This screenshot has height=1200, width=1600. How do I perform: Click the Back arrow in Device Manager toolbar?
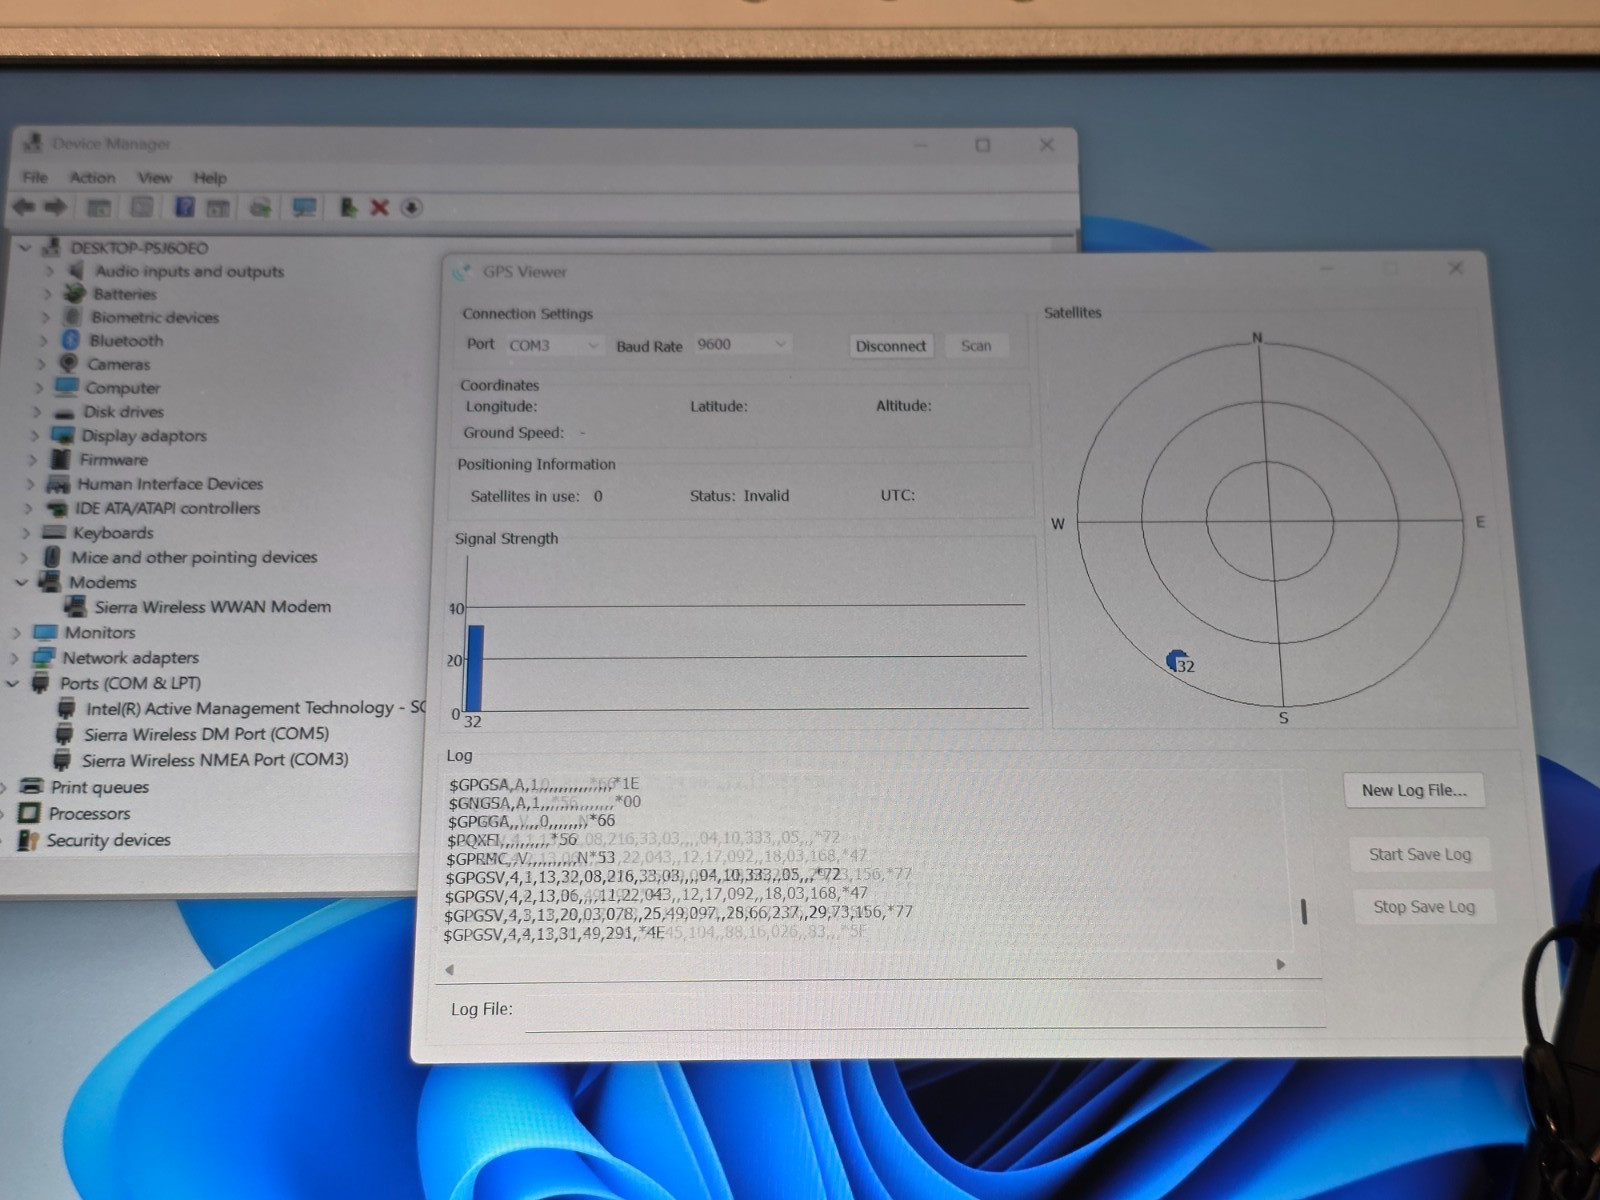(24, 207)
